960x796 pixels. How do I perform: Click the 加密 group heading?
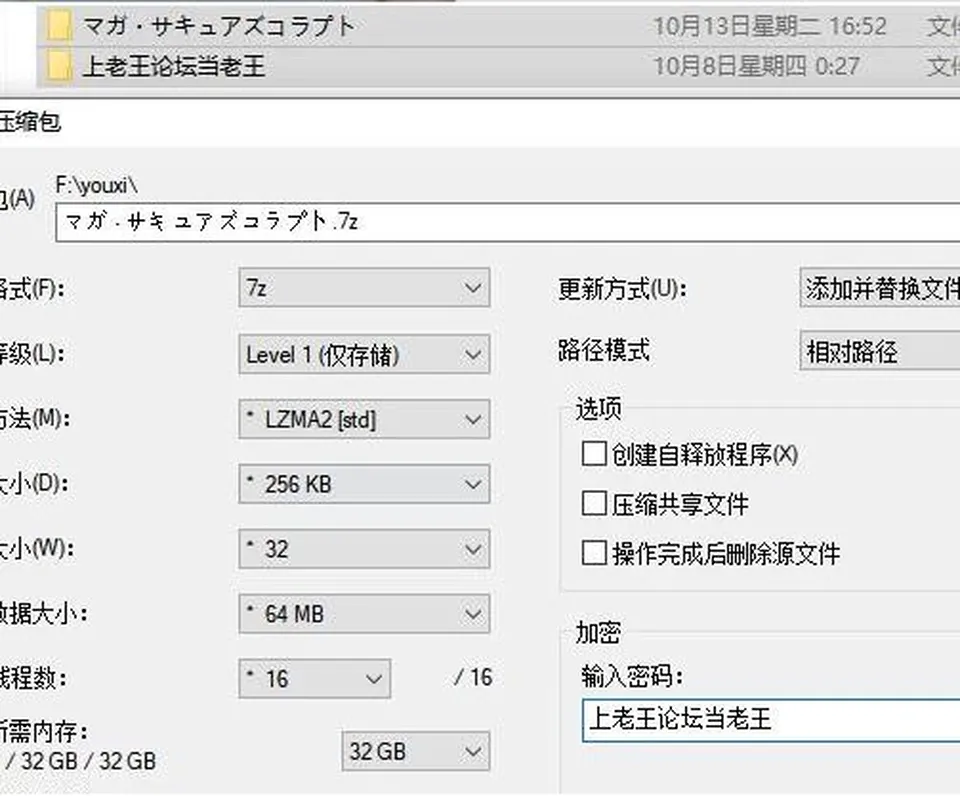[x=598, y=633]
